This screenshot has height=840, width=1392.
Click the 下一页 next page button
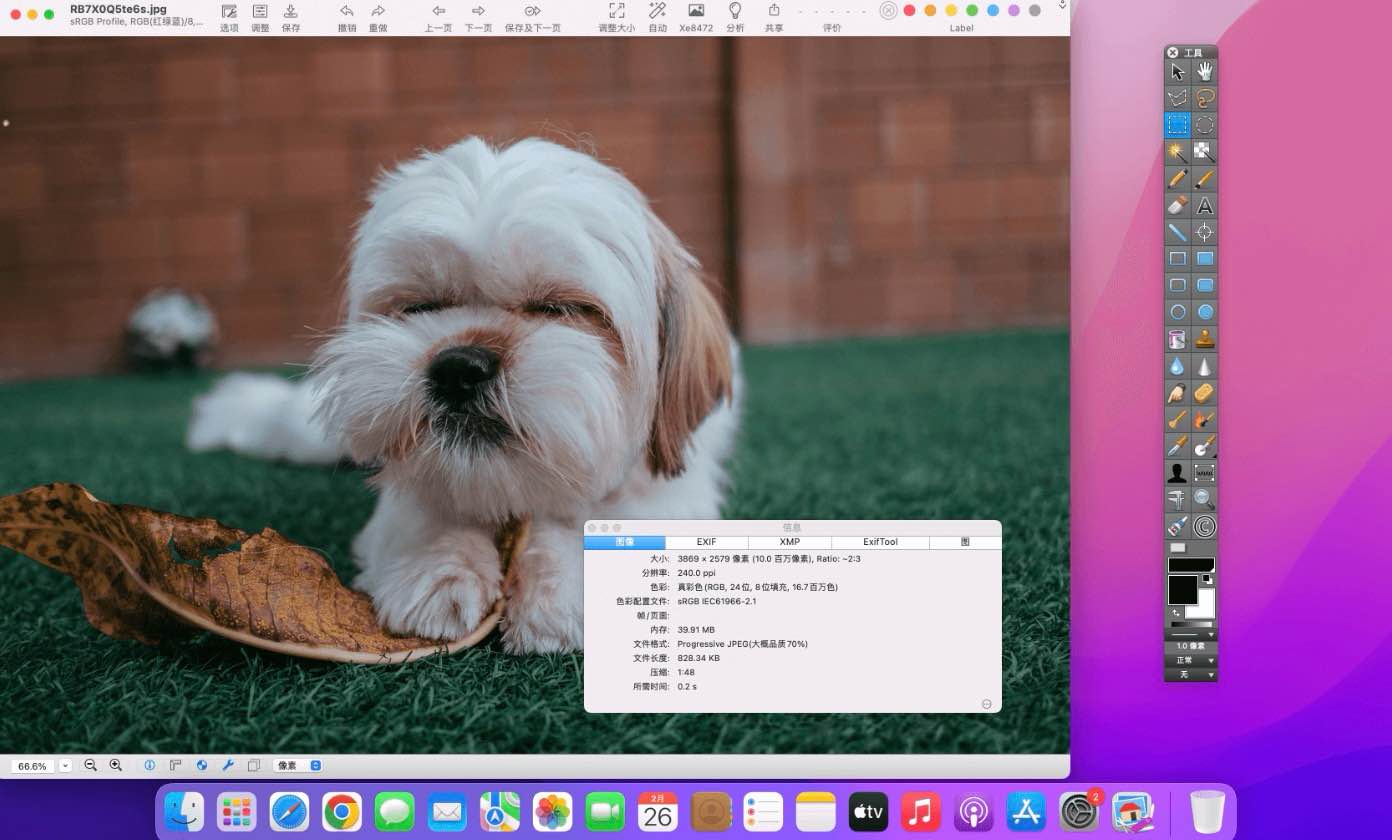pyautogui.click(x=478, y=11)
